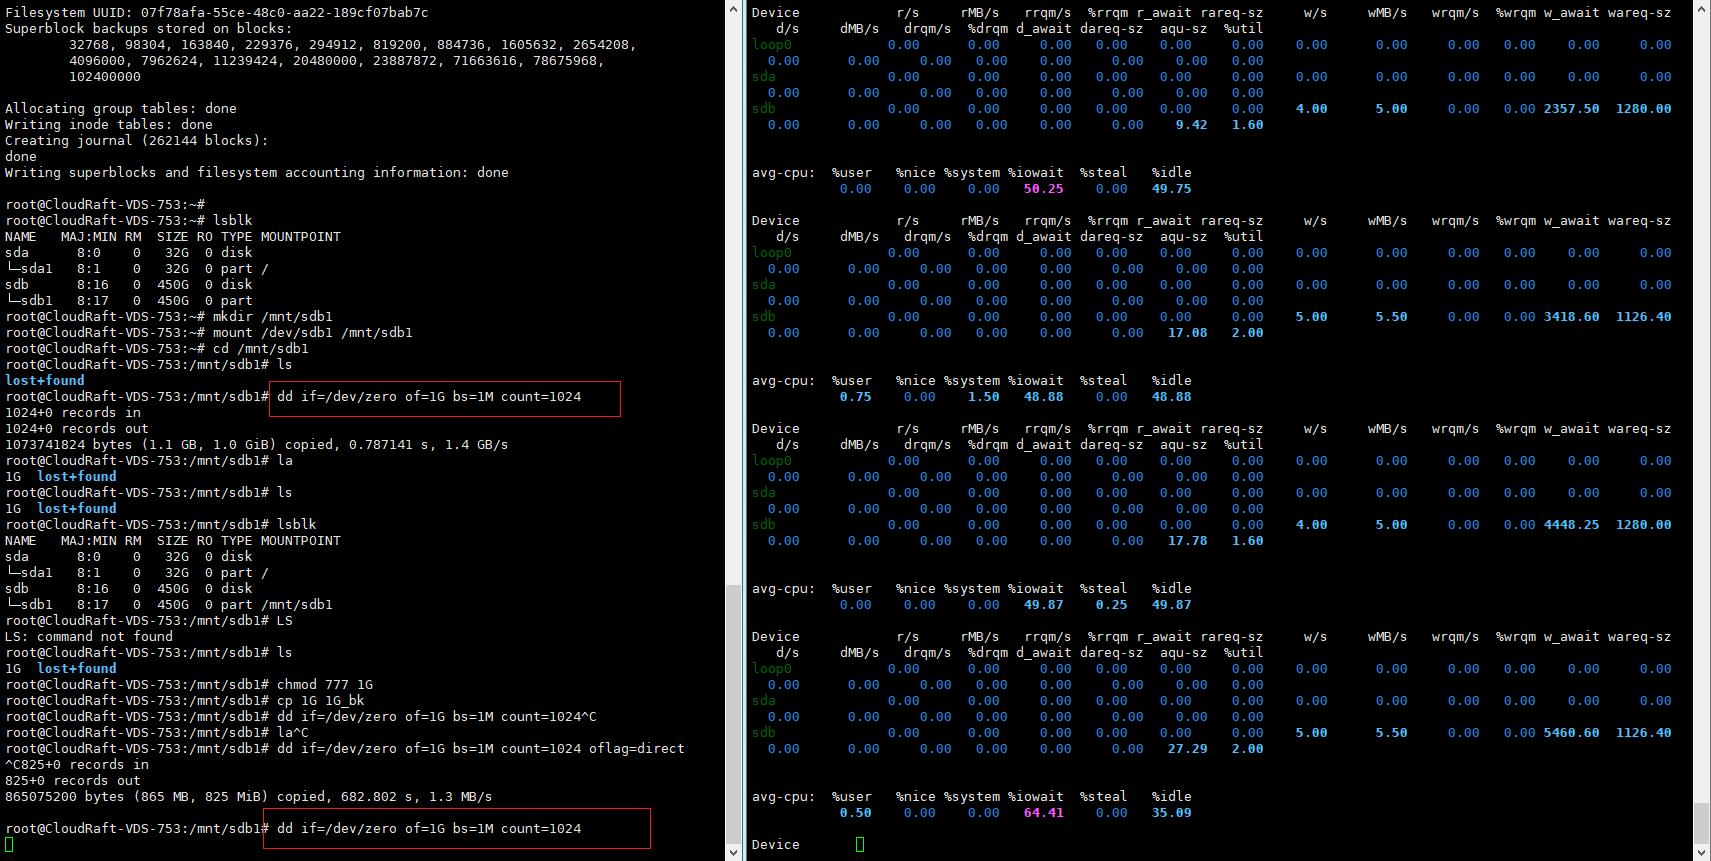Click the 'Superblock backups stored on blocks:' line
The height and width of the screenshot is (861, 1711).
[149, 29]
